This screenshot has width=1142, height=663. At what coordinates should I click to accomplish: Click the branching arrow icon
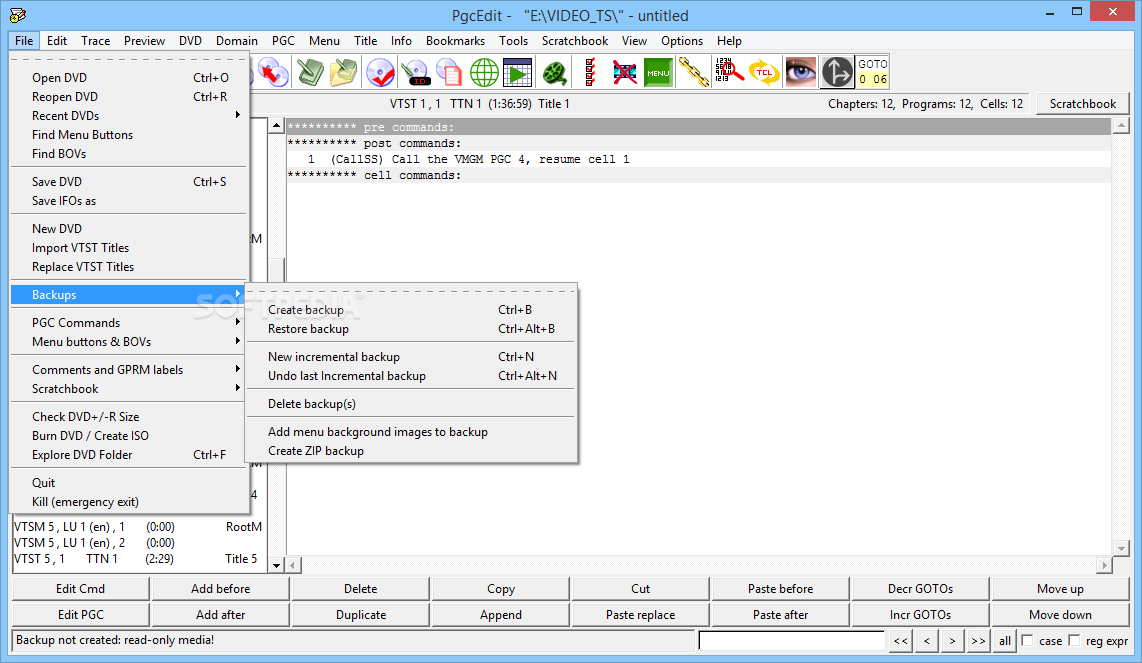pos(837,72)
